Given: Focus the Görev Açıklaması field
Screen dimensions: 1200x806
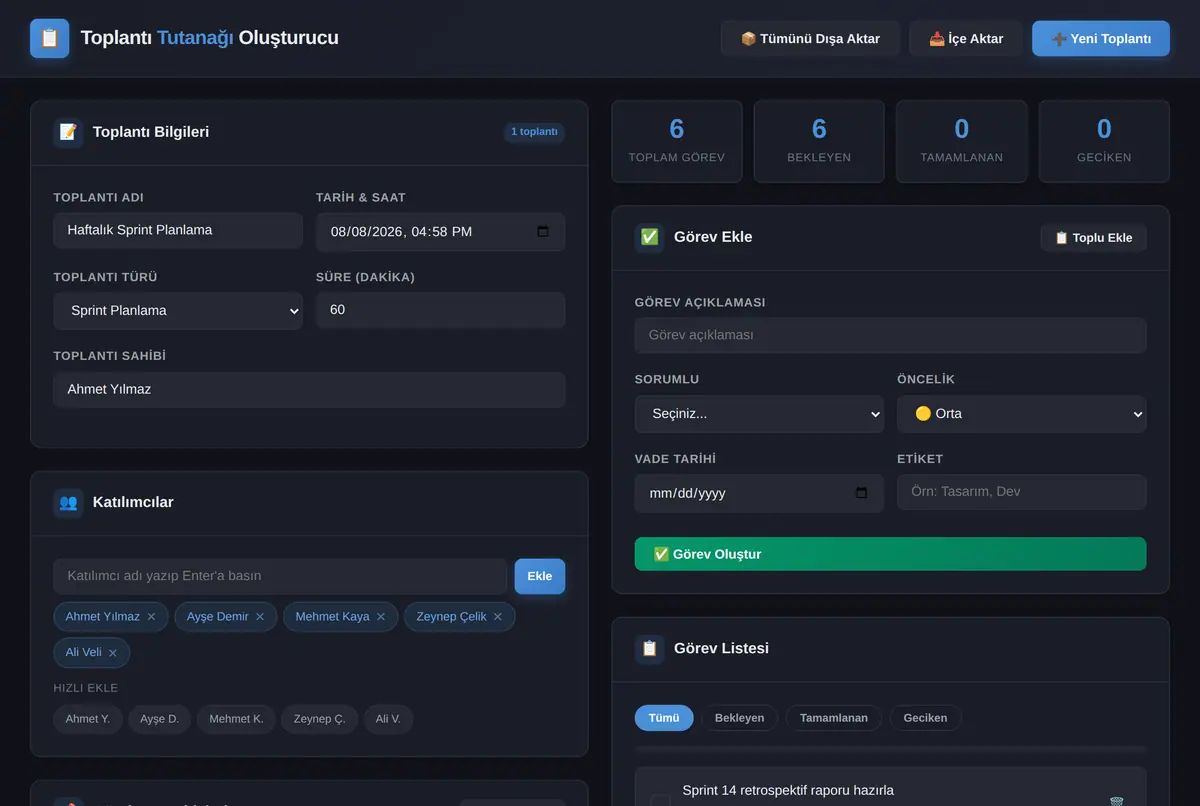Looking at the screenshot, I should [891, 335].
